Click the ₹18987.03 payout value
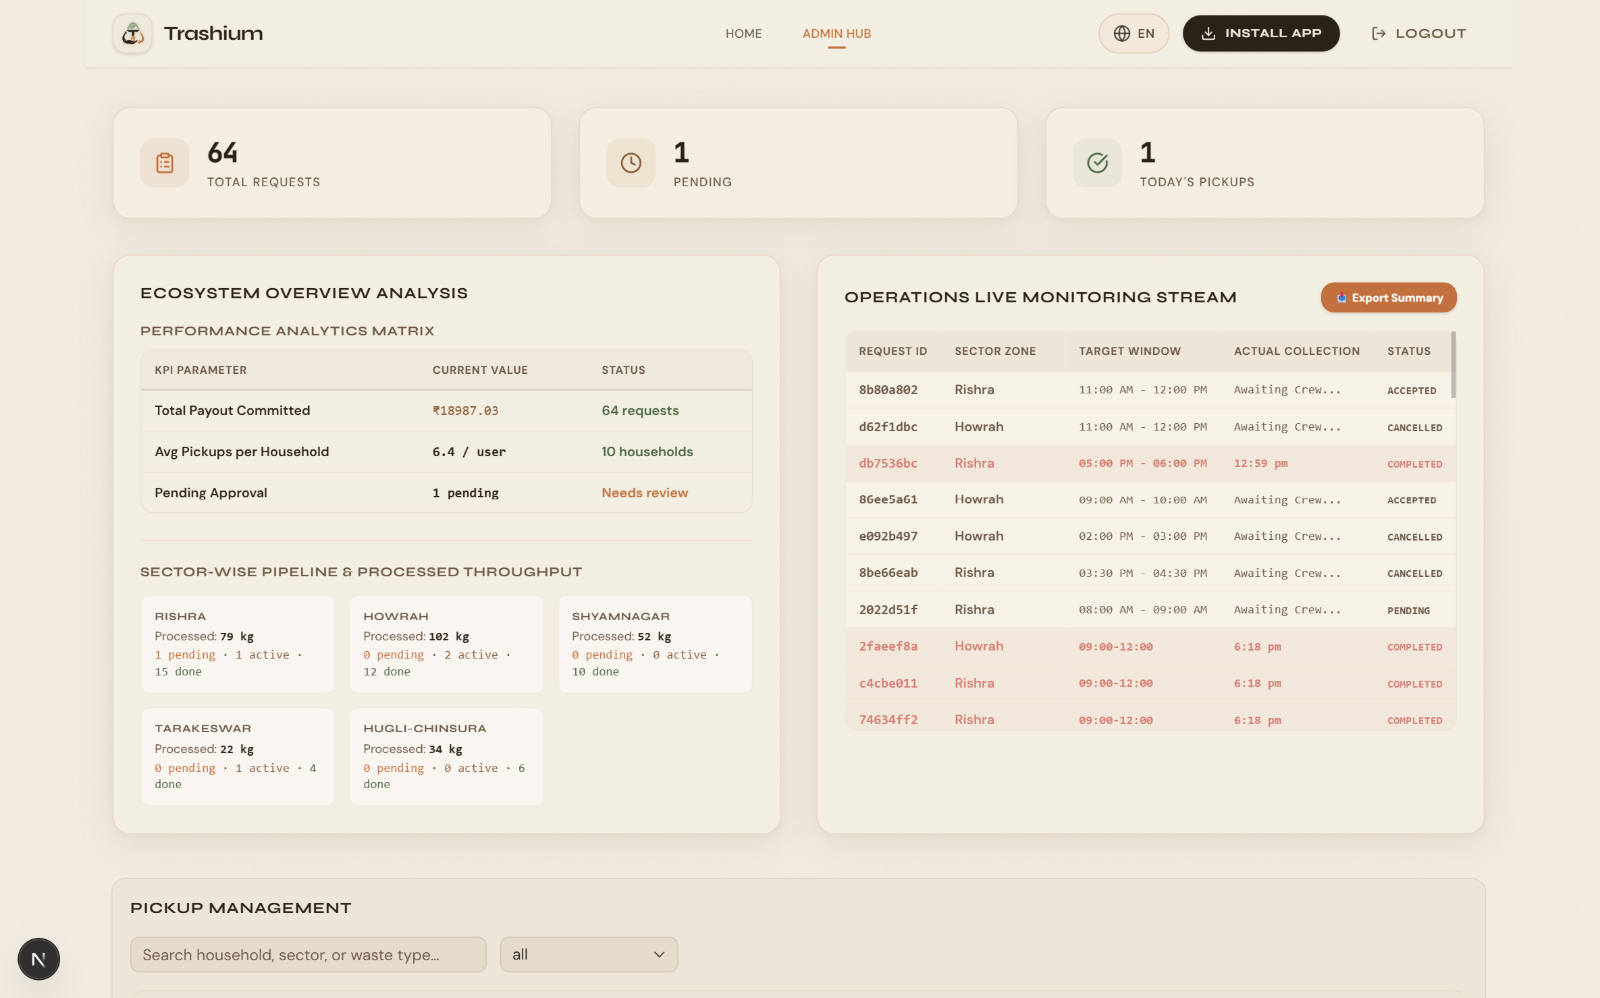 coord(465,411)
